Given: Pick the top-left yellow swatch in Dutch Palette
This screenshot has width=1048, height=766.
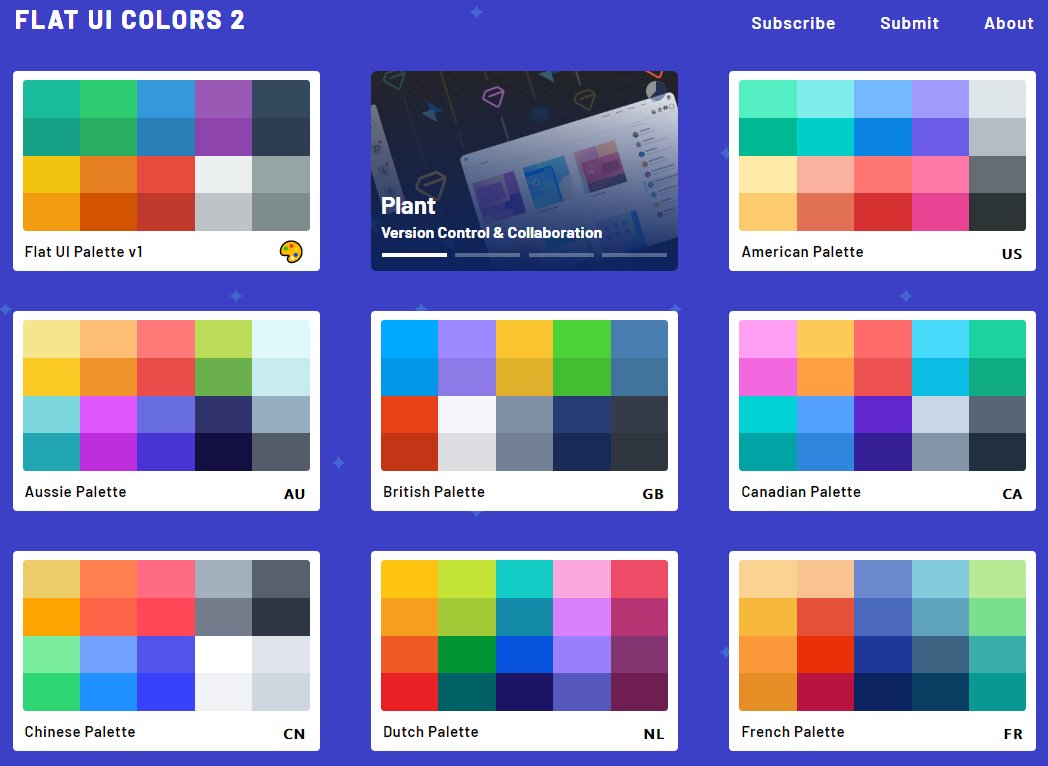Looking at the screenshot, I should coord(410,579).
